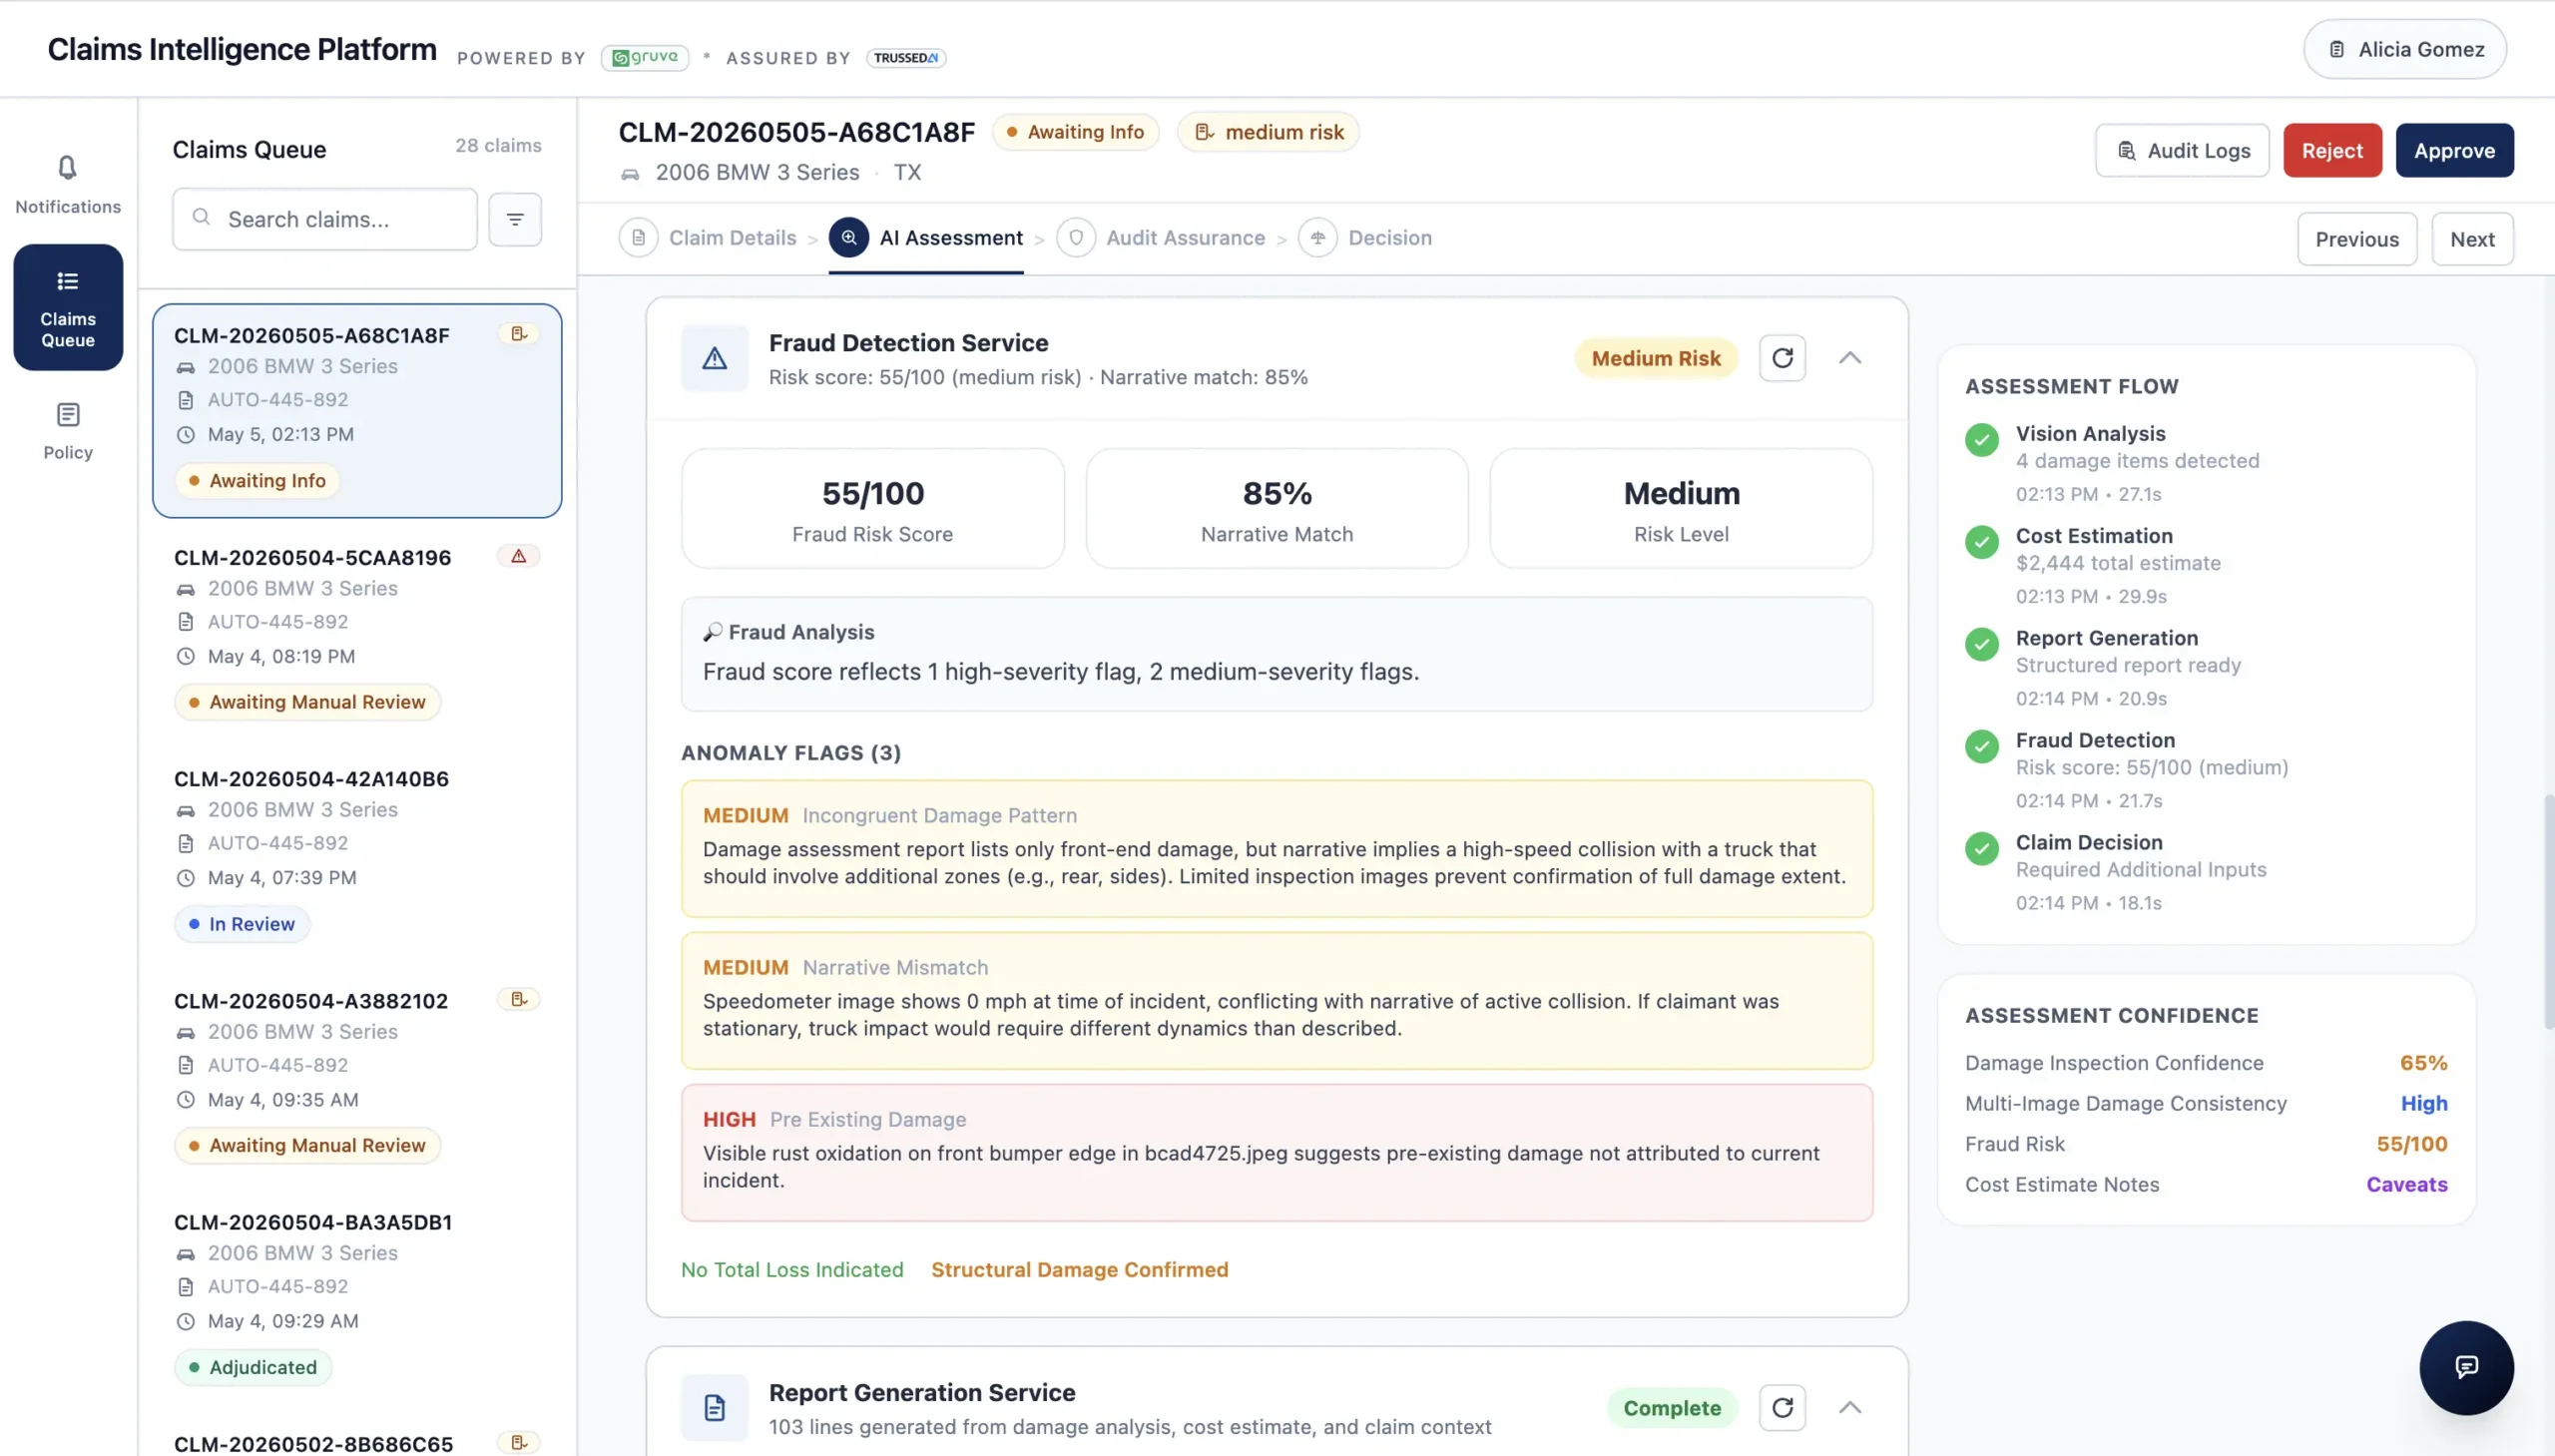Go to the Previous step
The image size is (2555, 1456).
(2357, 239)
